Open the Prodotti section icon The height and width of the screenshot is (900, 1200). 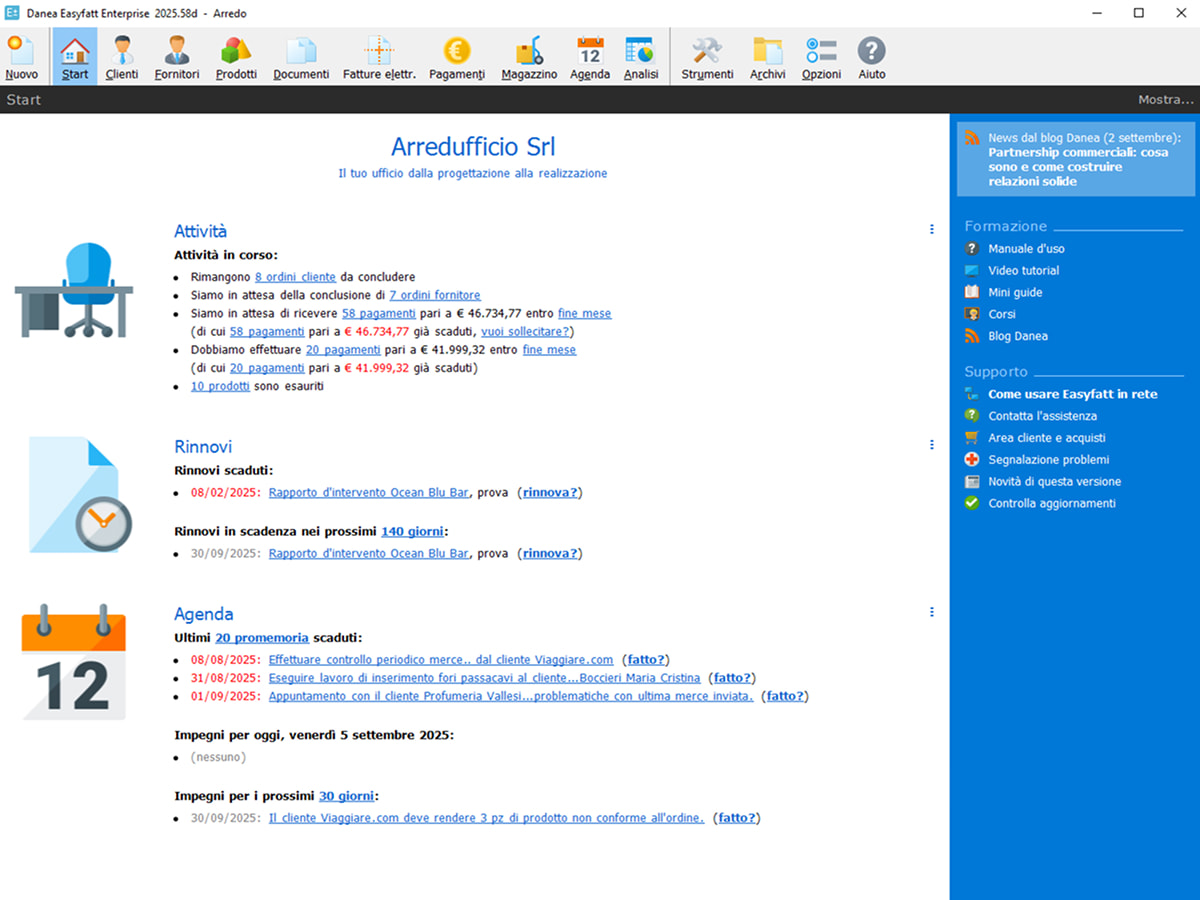(x=236, y=57)
